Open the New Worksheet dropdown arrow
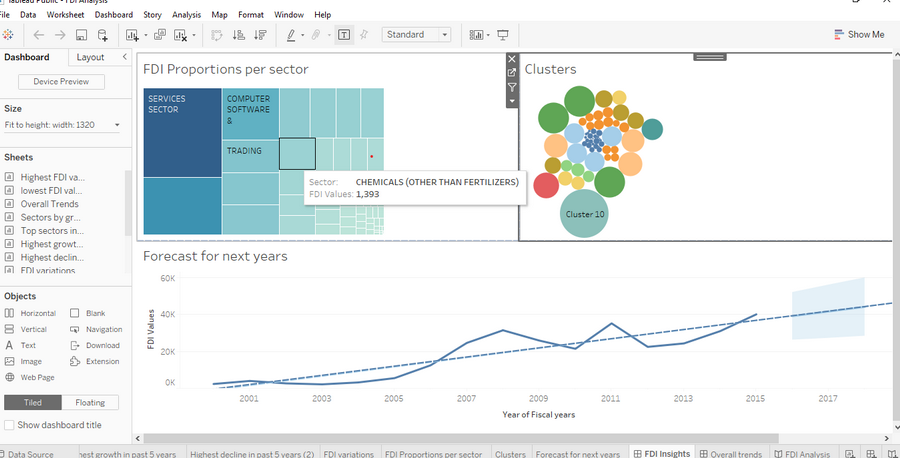 [x=145, y=35]
